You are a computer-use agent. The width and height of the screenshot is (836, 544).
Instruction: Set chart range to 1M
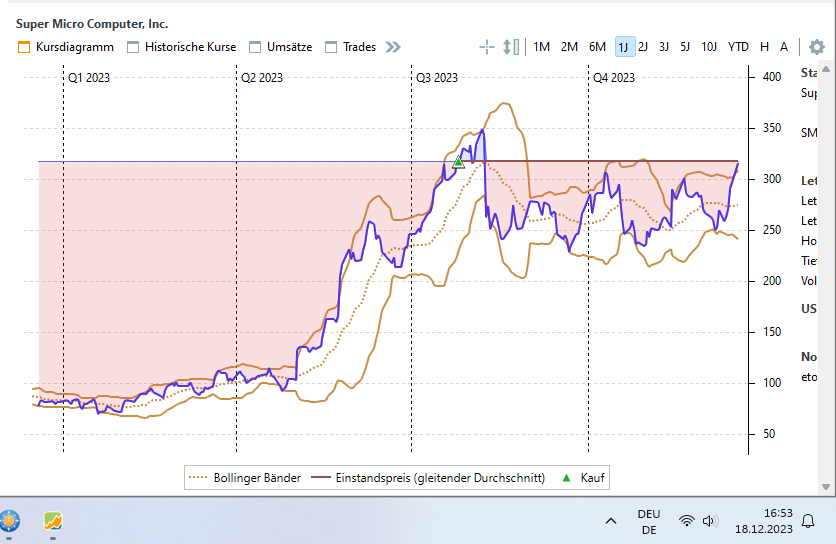[x=541, y=47]
